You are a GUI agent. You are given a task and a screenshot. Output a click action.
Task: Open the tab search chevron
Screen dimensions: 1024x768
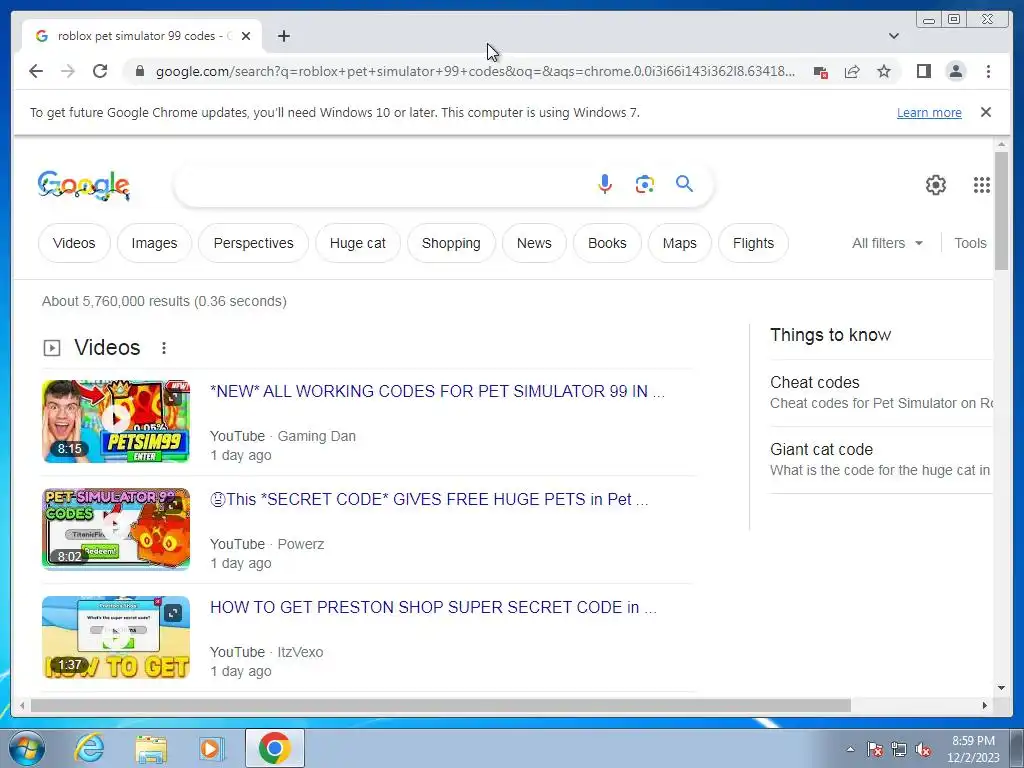[894, 36]
